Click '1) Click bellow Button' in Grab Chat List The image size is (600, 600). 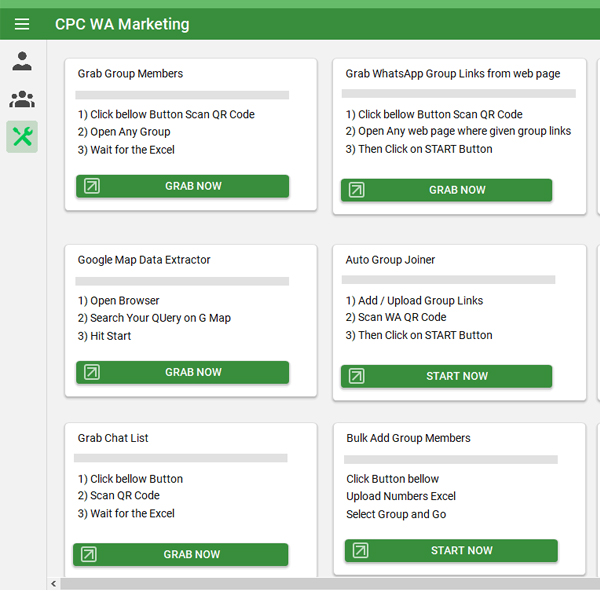tap(130, 479)
